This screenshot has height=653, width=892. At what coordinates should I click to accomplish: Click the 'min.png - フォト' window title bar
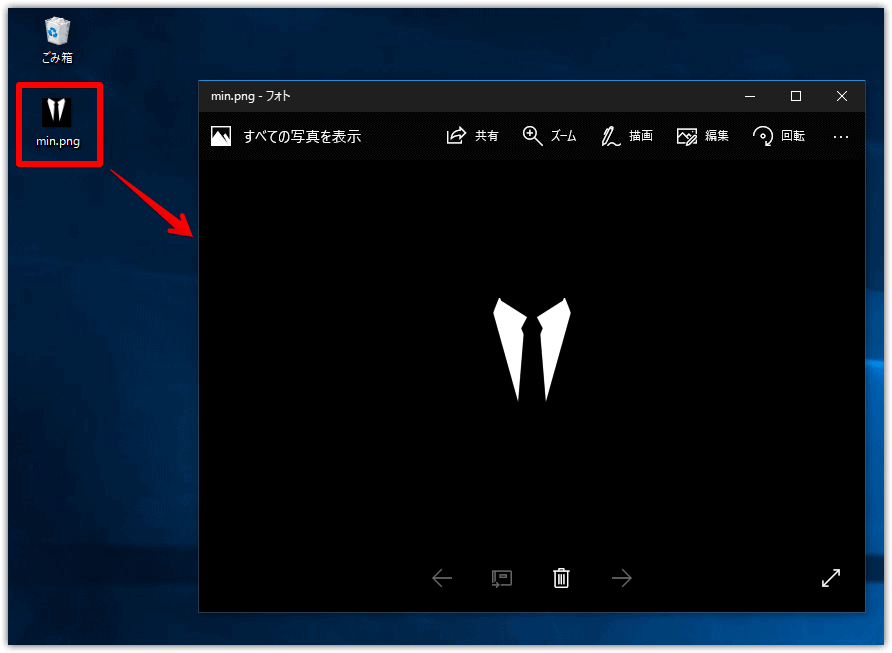450,96
